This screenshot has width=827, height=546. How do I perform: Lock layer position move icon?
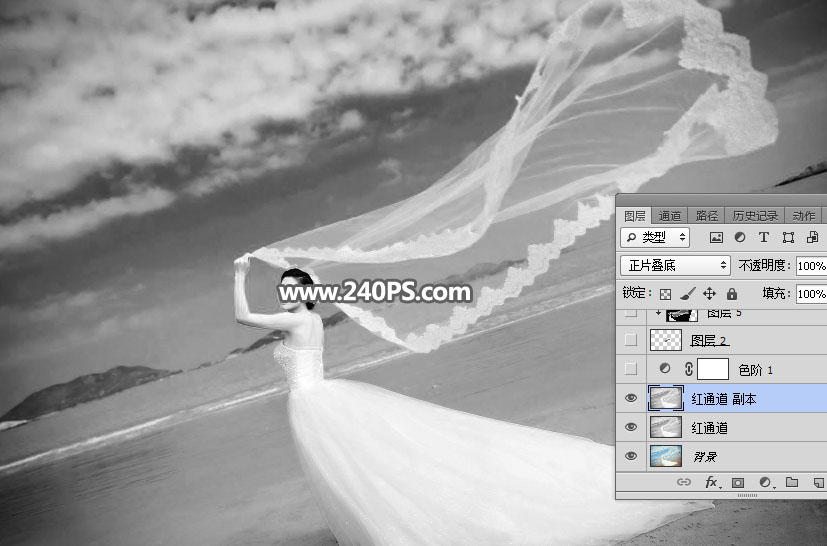click(709, 294)
